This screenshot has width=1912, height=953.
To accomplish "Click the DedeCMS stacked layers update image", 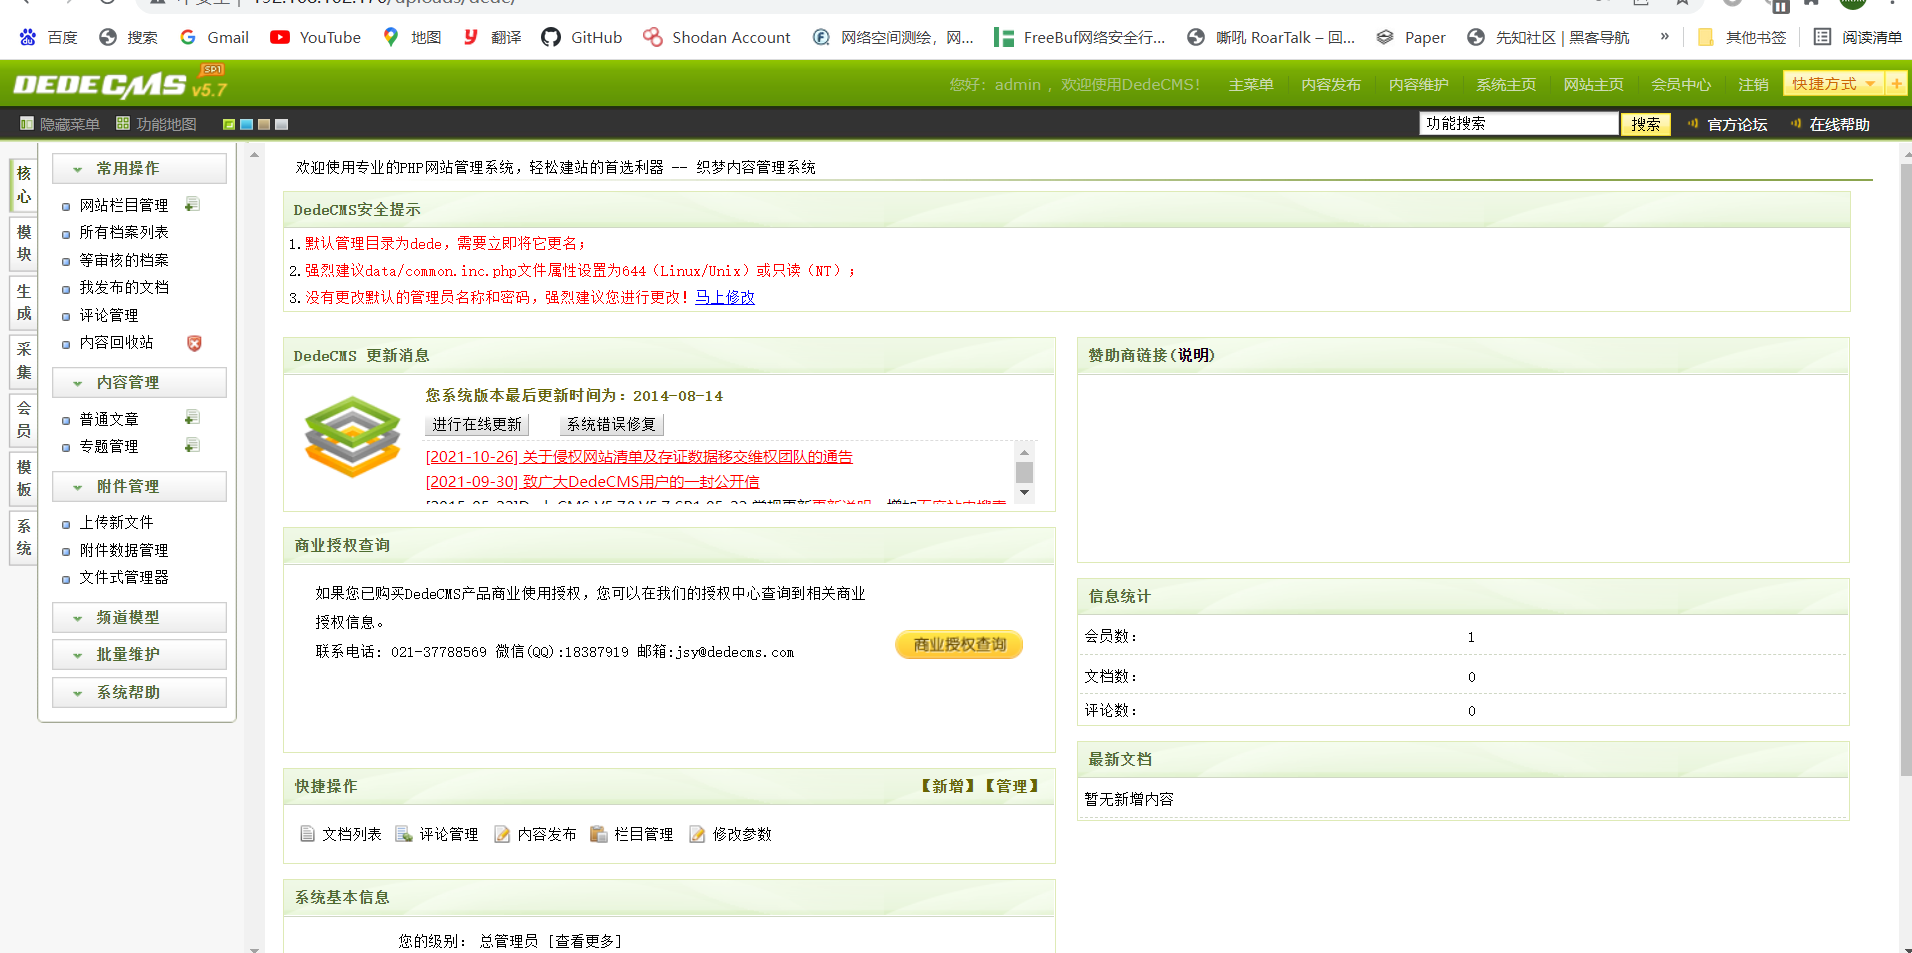I will [353, 436].
